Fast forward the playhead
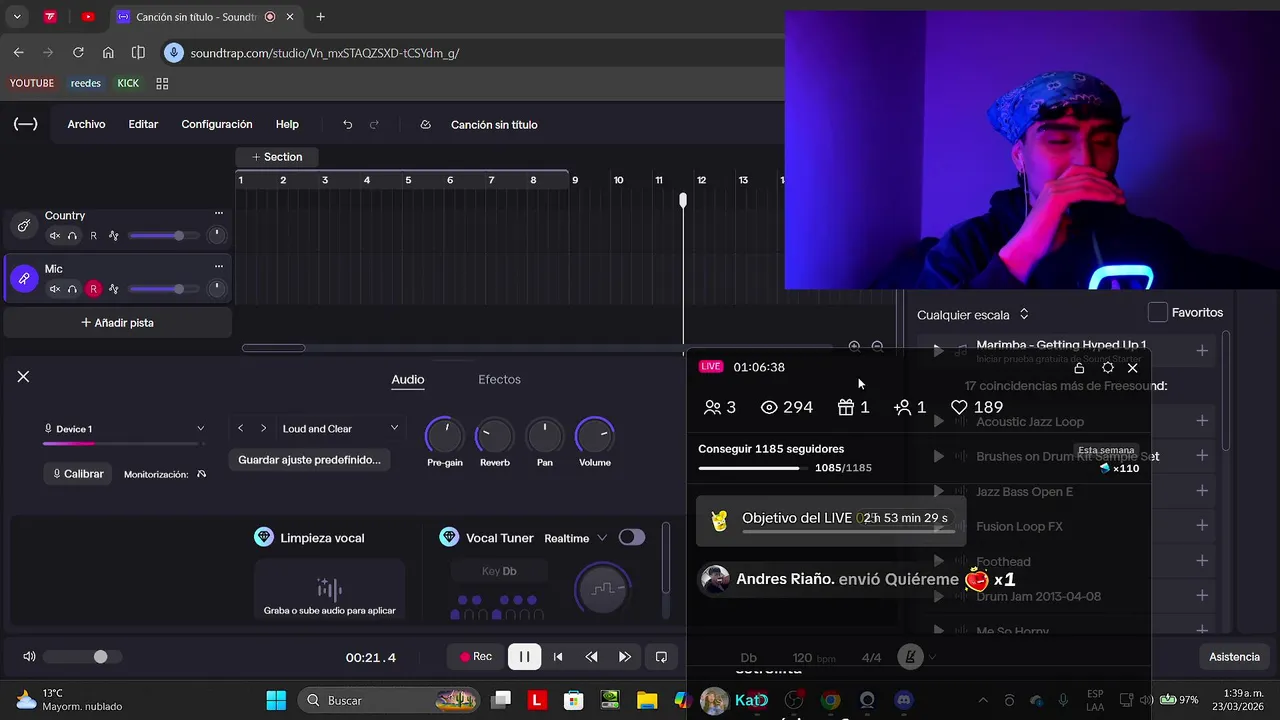Image resolution: width=1280 pixels, height=720 pixels. tap(624, 657)
